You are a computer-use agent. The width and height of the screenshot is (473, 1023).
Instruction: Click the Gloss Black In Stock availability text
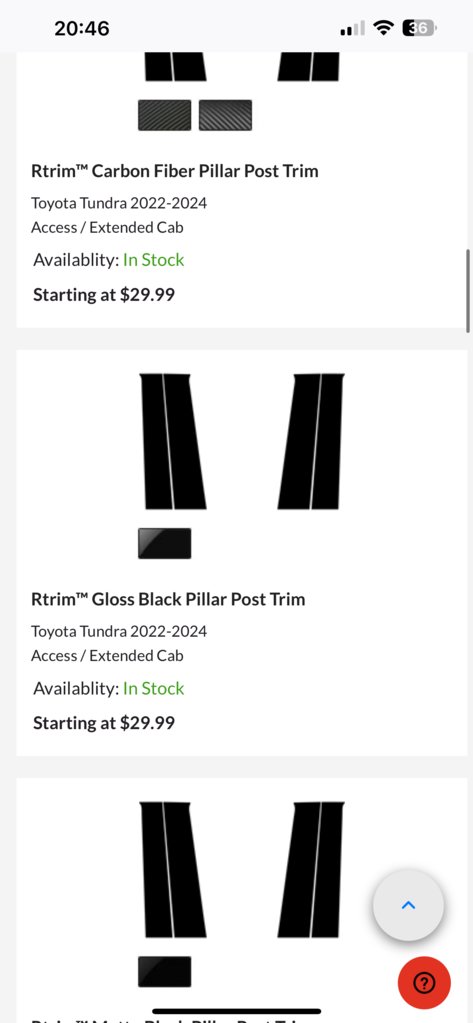[153, 688]
